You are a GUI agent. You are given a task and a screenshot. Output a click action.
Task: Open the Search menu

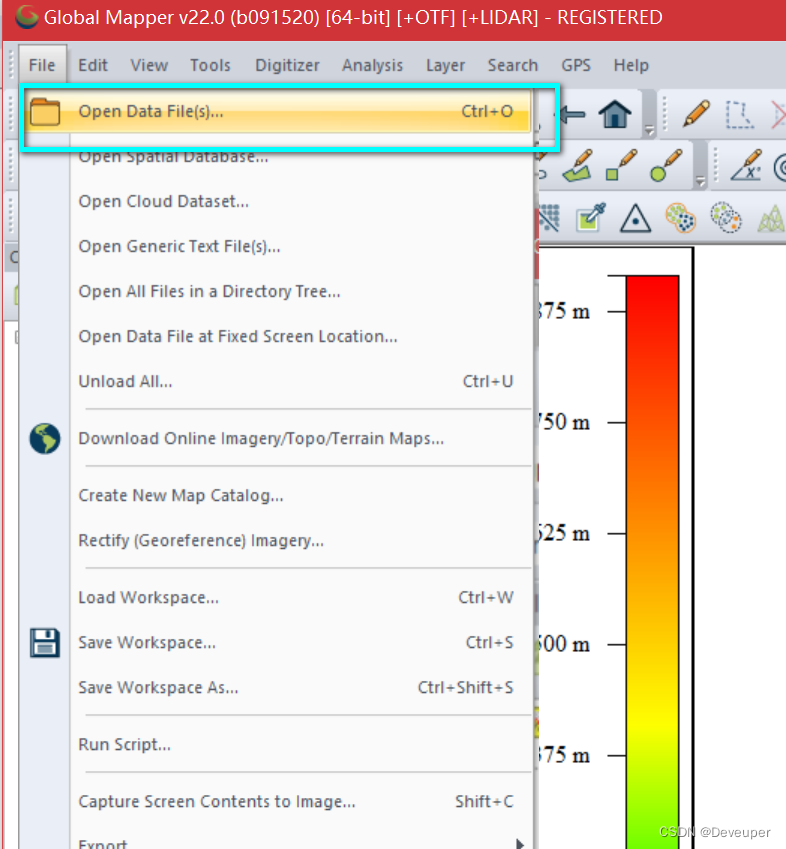point(513,66)
